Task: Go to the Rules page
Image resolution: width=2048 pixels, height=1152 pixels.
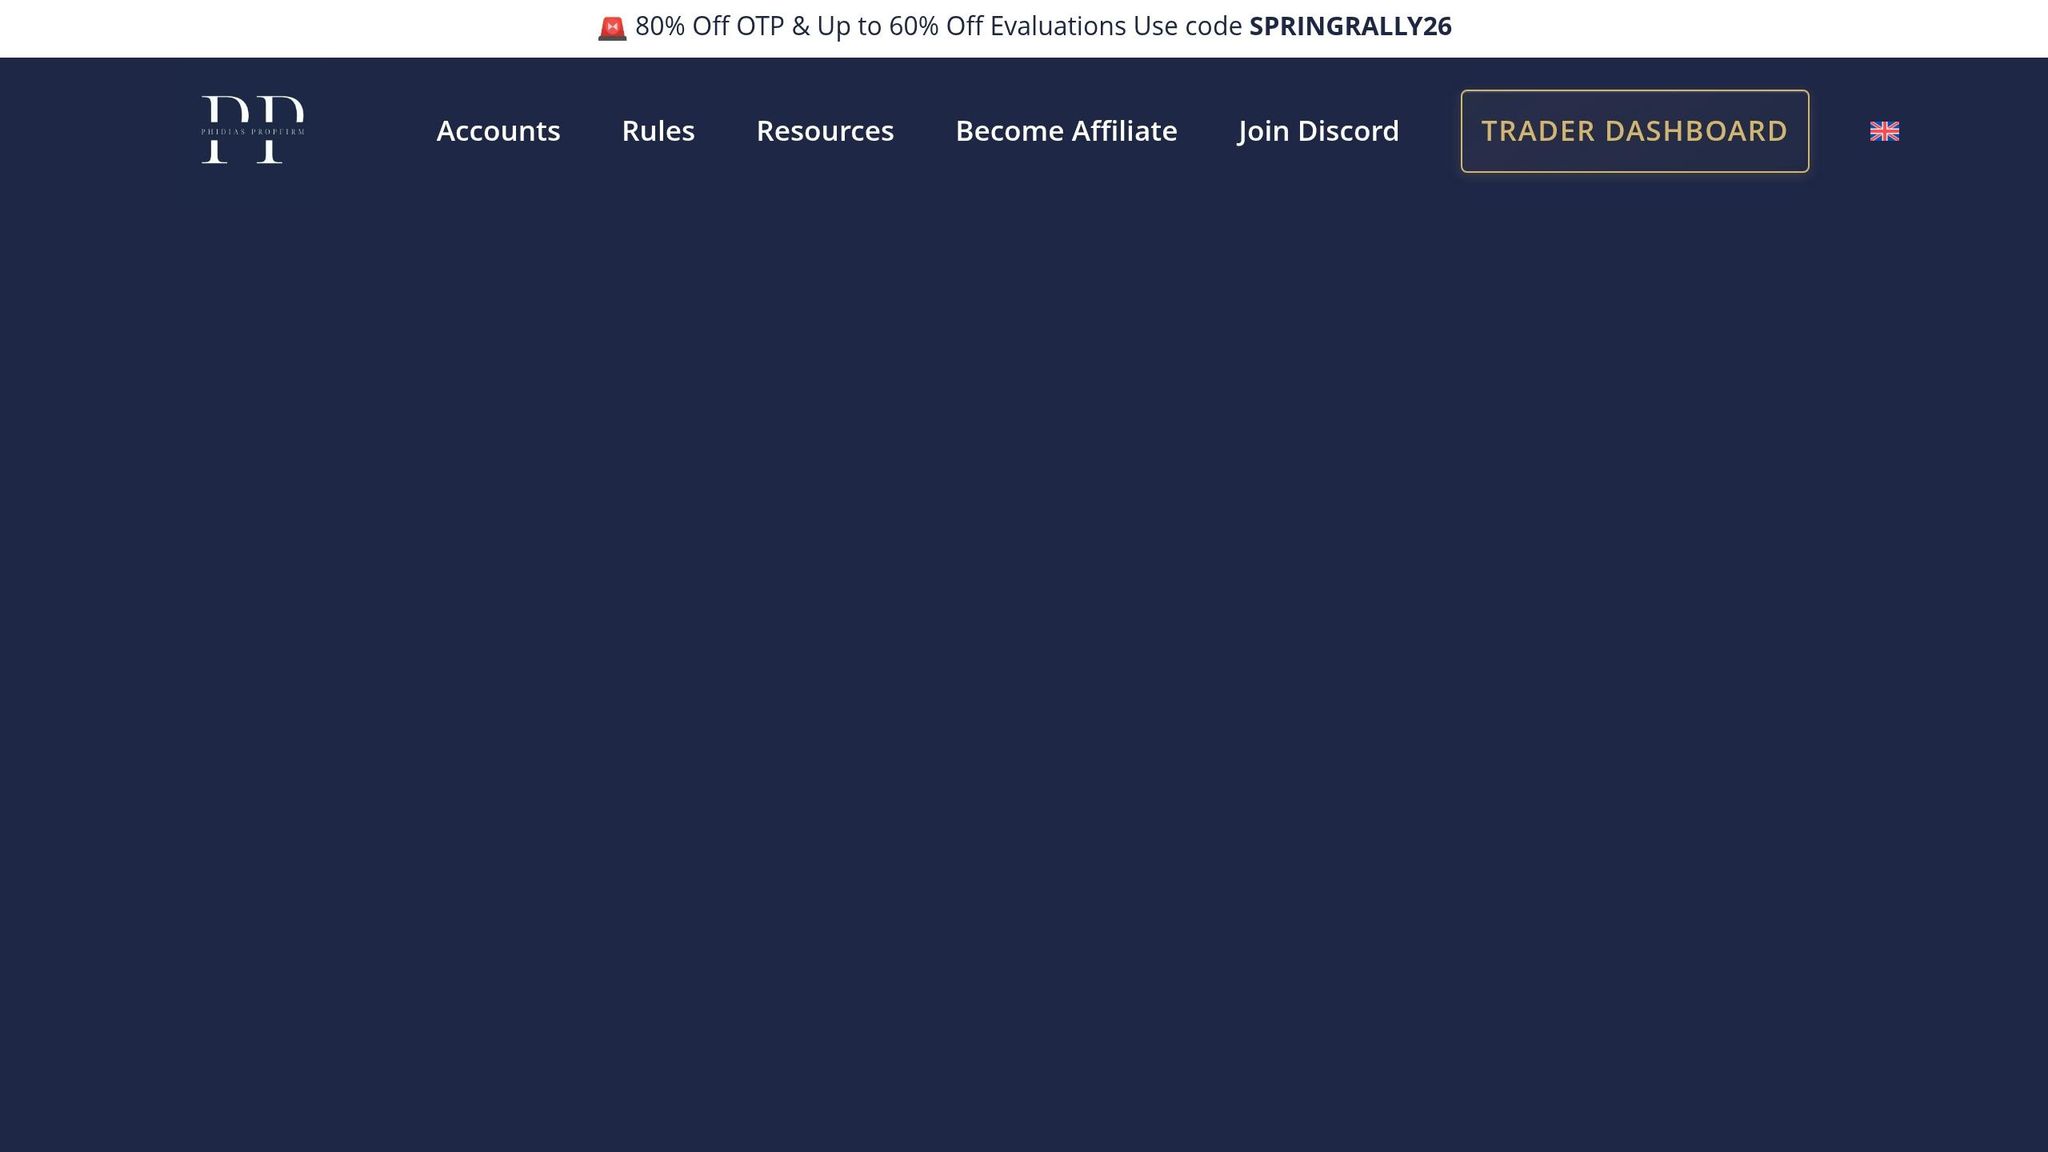Action: click(658, 131)
